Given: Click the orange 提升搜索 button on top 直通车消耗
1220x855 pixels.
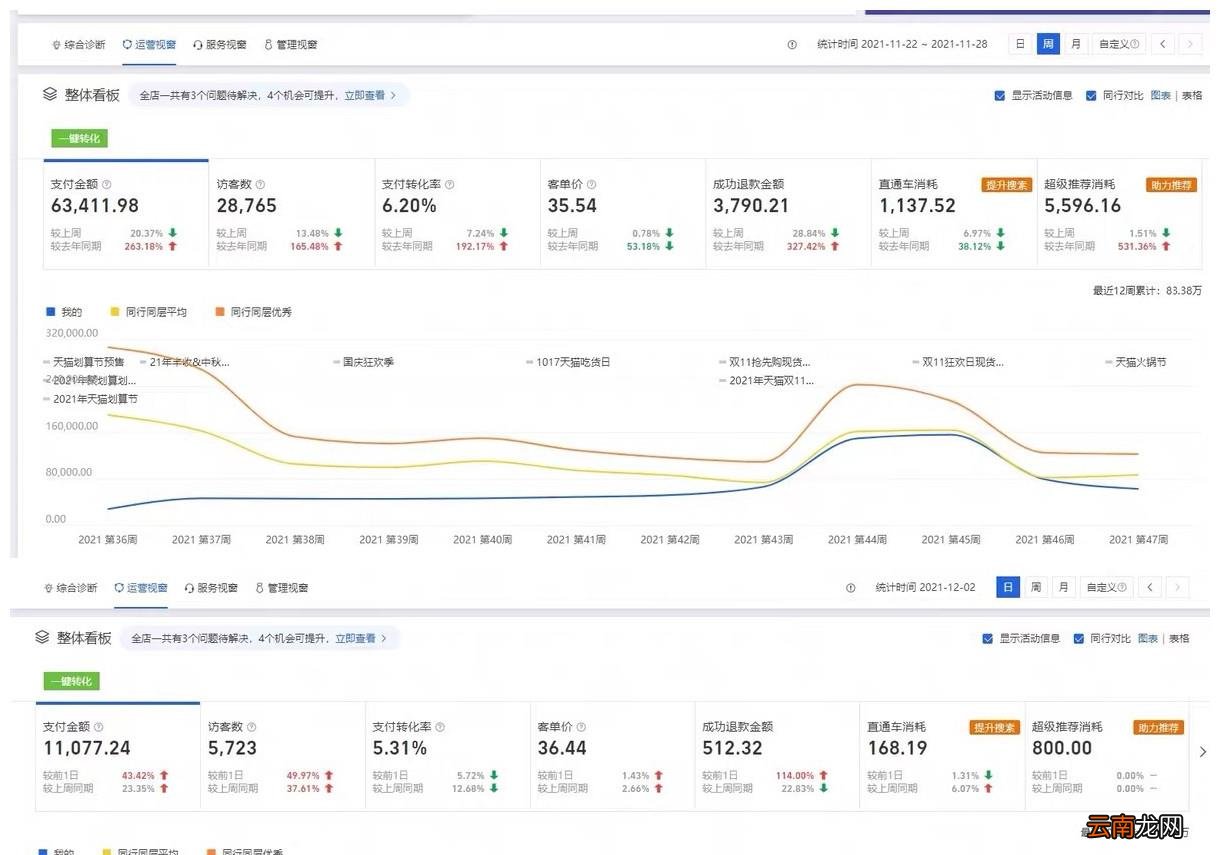Looking at the screenshot, I should click(1006, 185).
